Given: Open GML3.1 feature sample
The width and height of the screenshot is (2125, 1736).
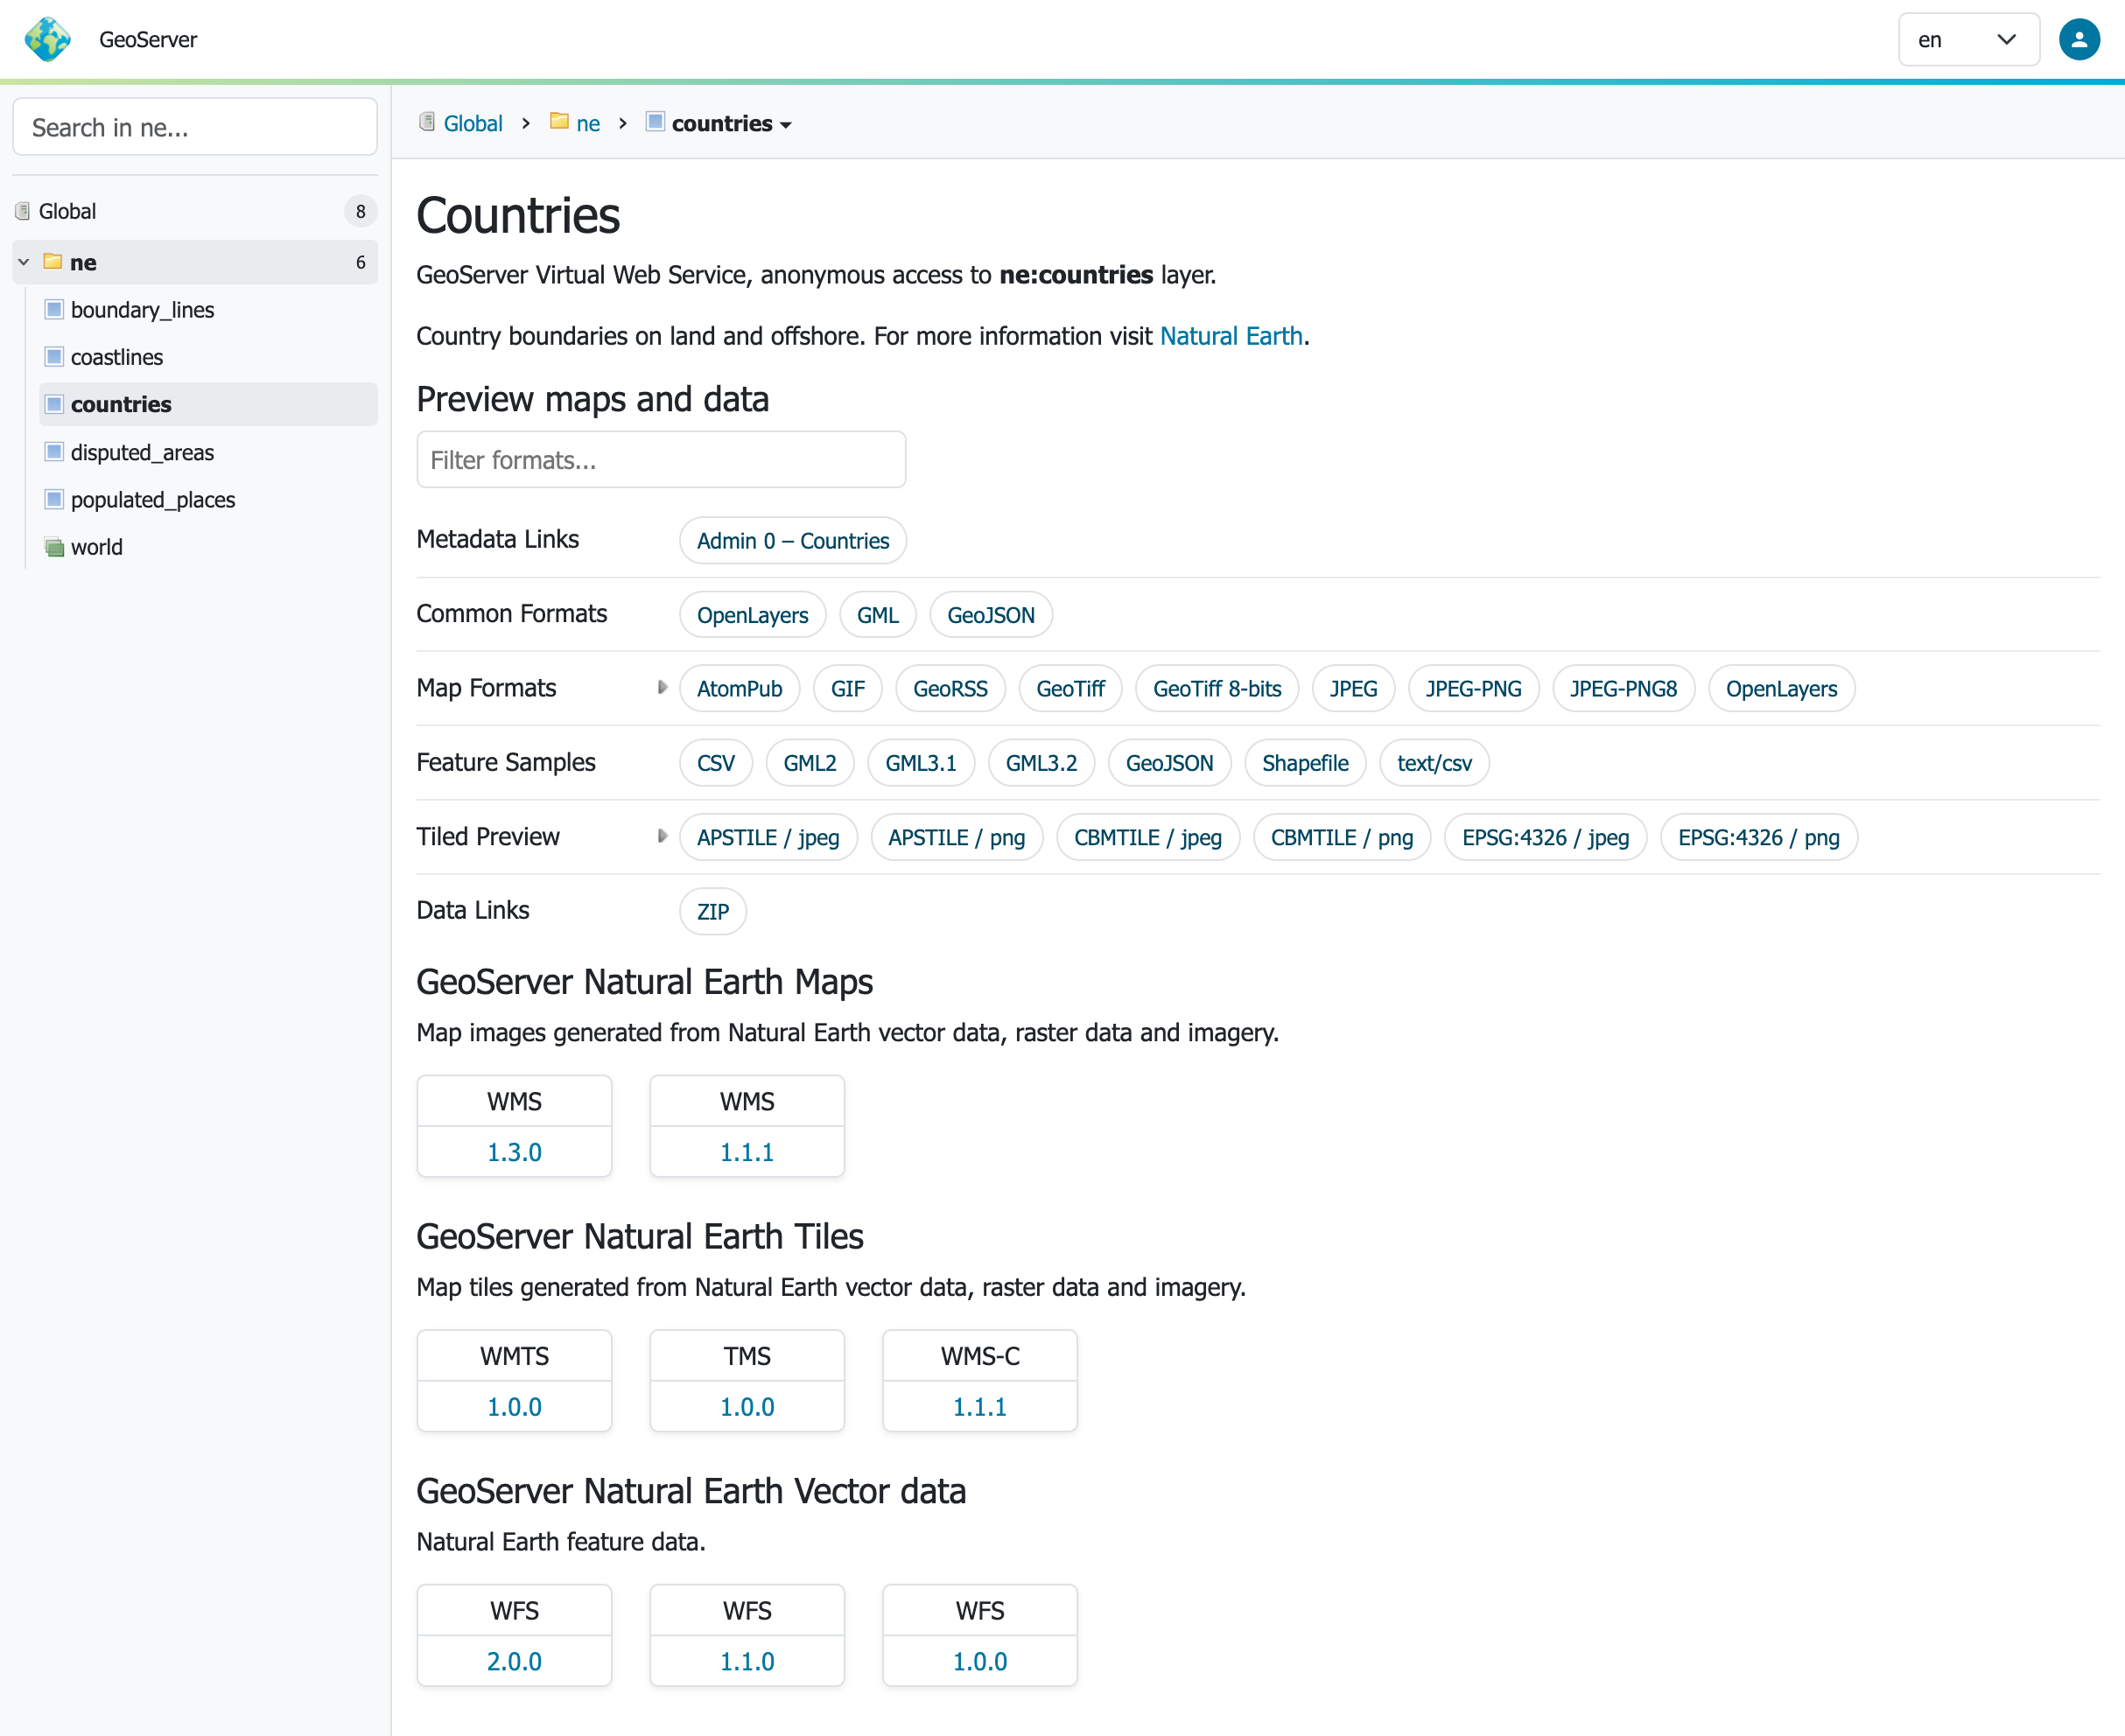Looking at the screenshot, I should 921,763.
